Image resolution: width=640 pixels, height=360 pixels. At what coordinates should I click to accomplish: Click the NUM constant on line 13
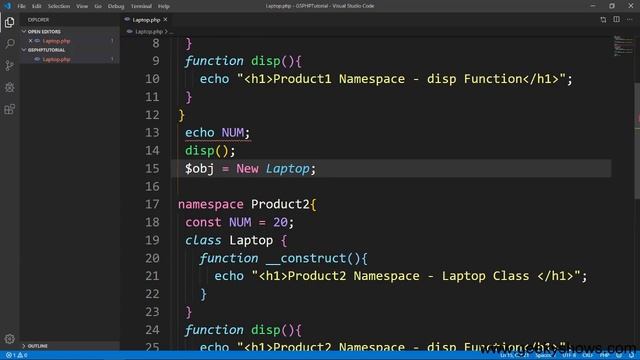click(x=233, y=133)
